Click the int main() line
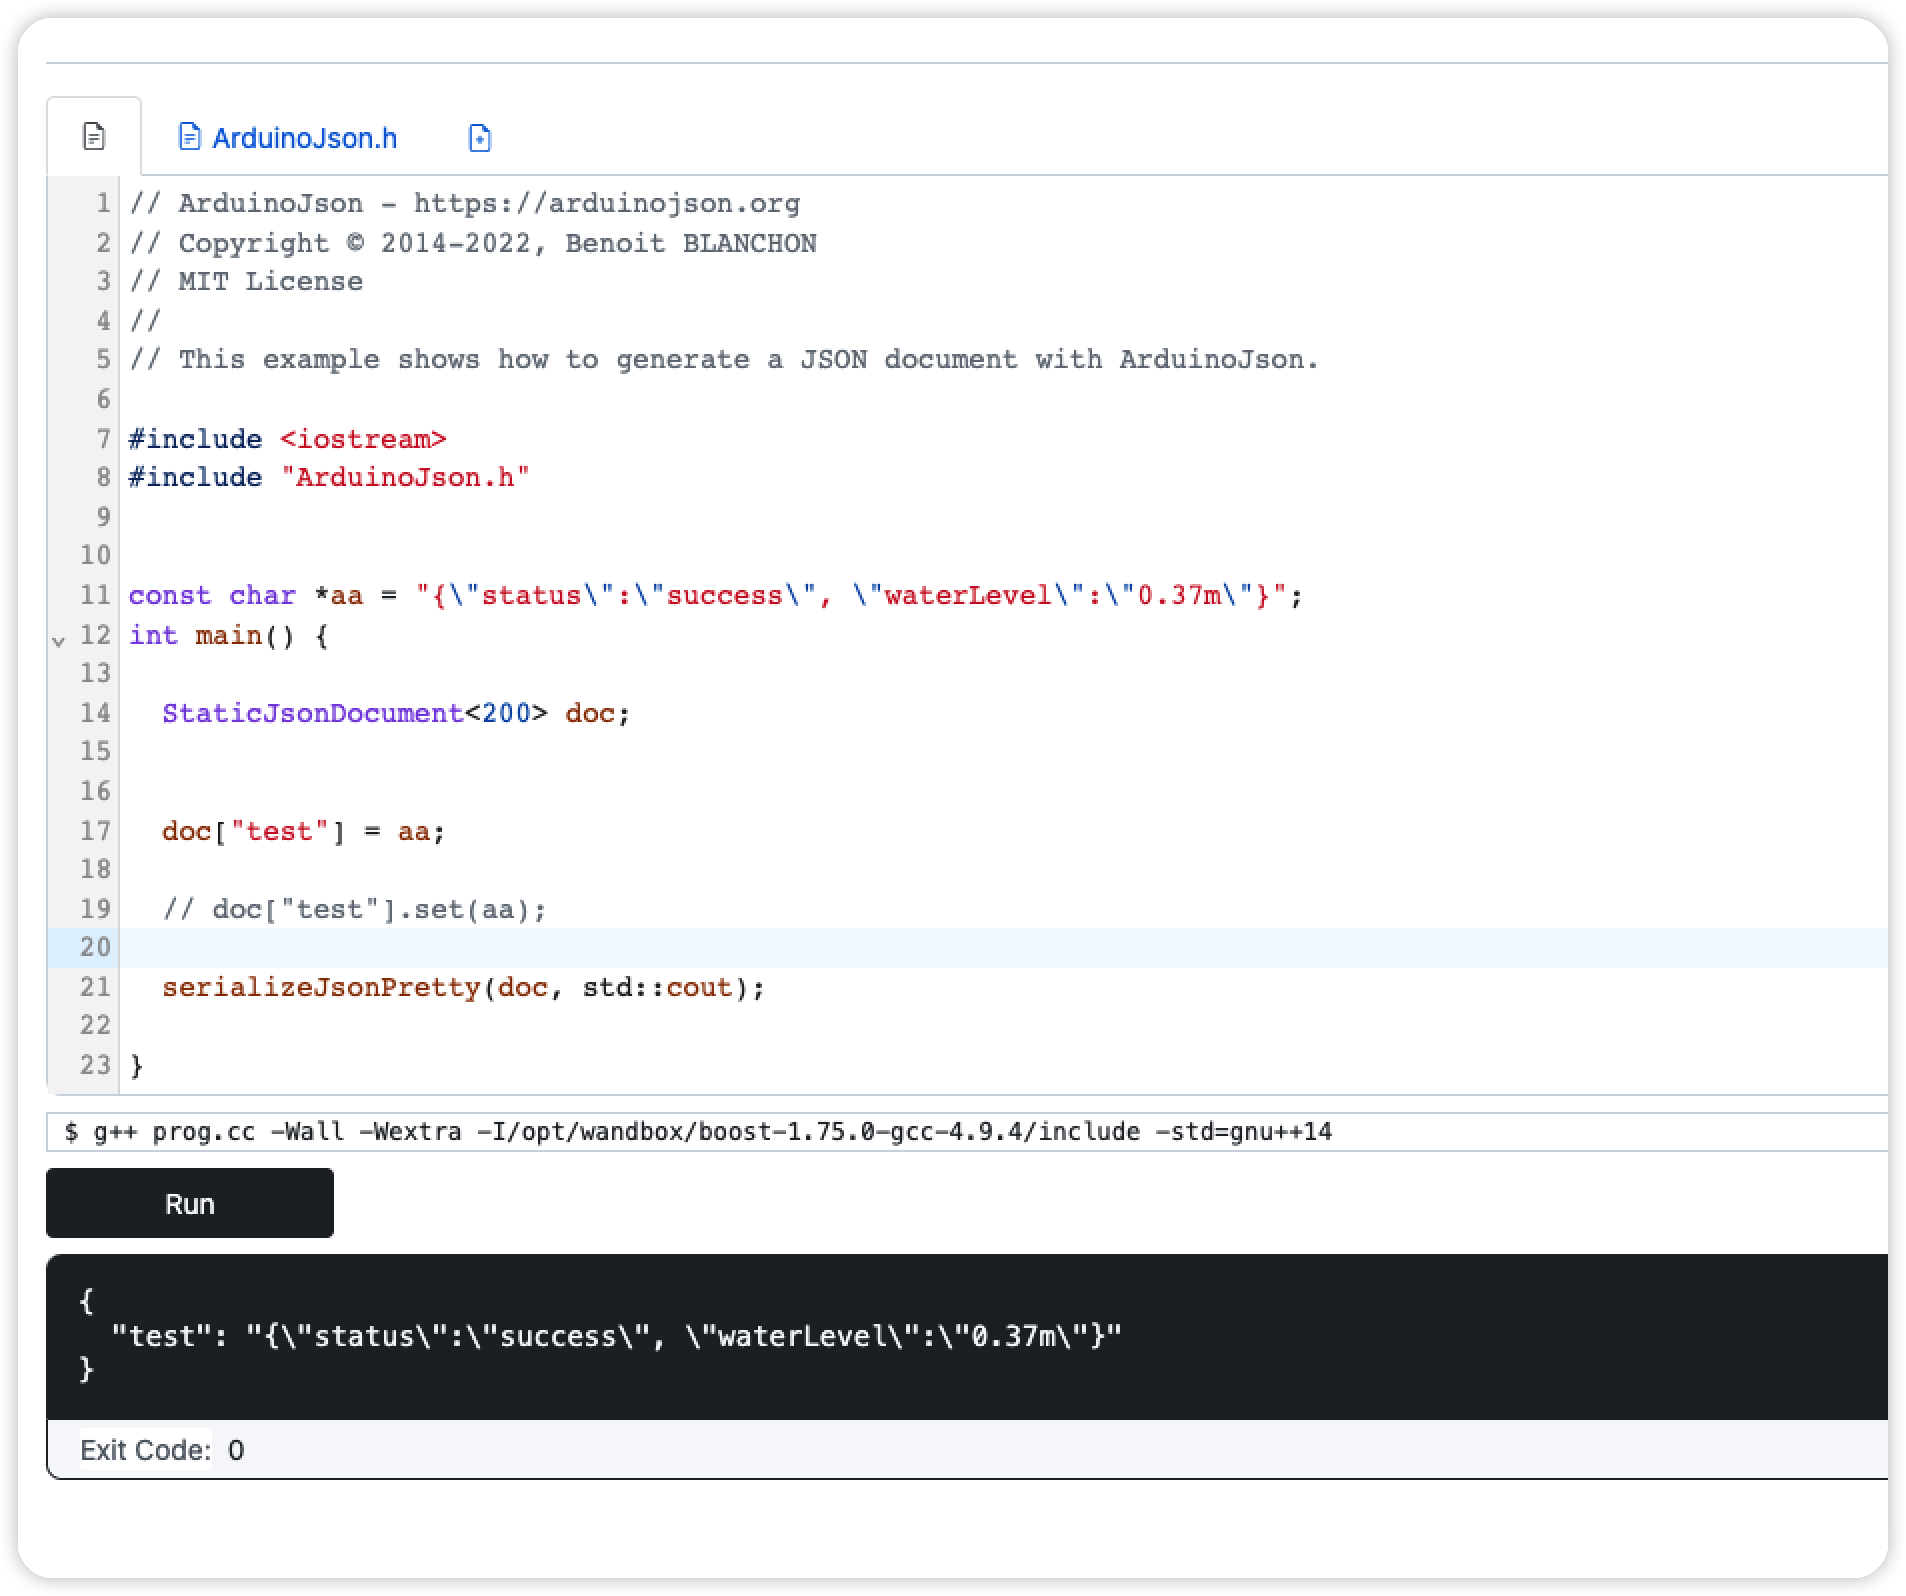Image resolution: width=1906 pixels, height=1596 pixels. coord(229,636)
